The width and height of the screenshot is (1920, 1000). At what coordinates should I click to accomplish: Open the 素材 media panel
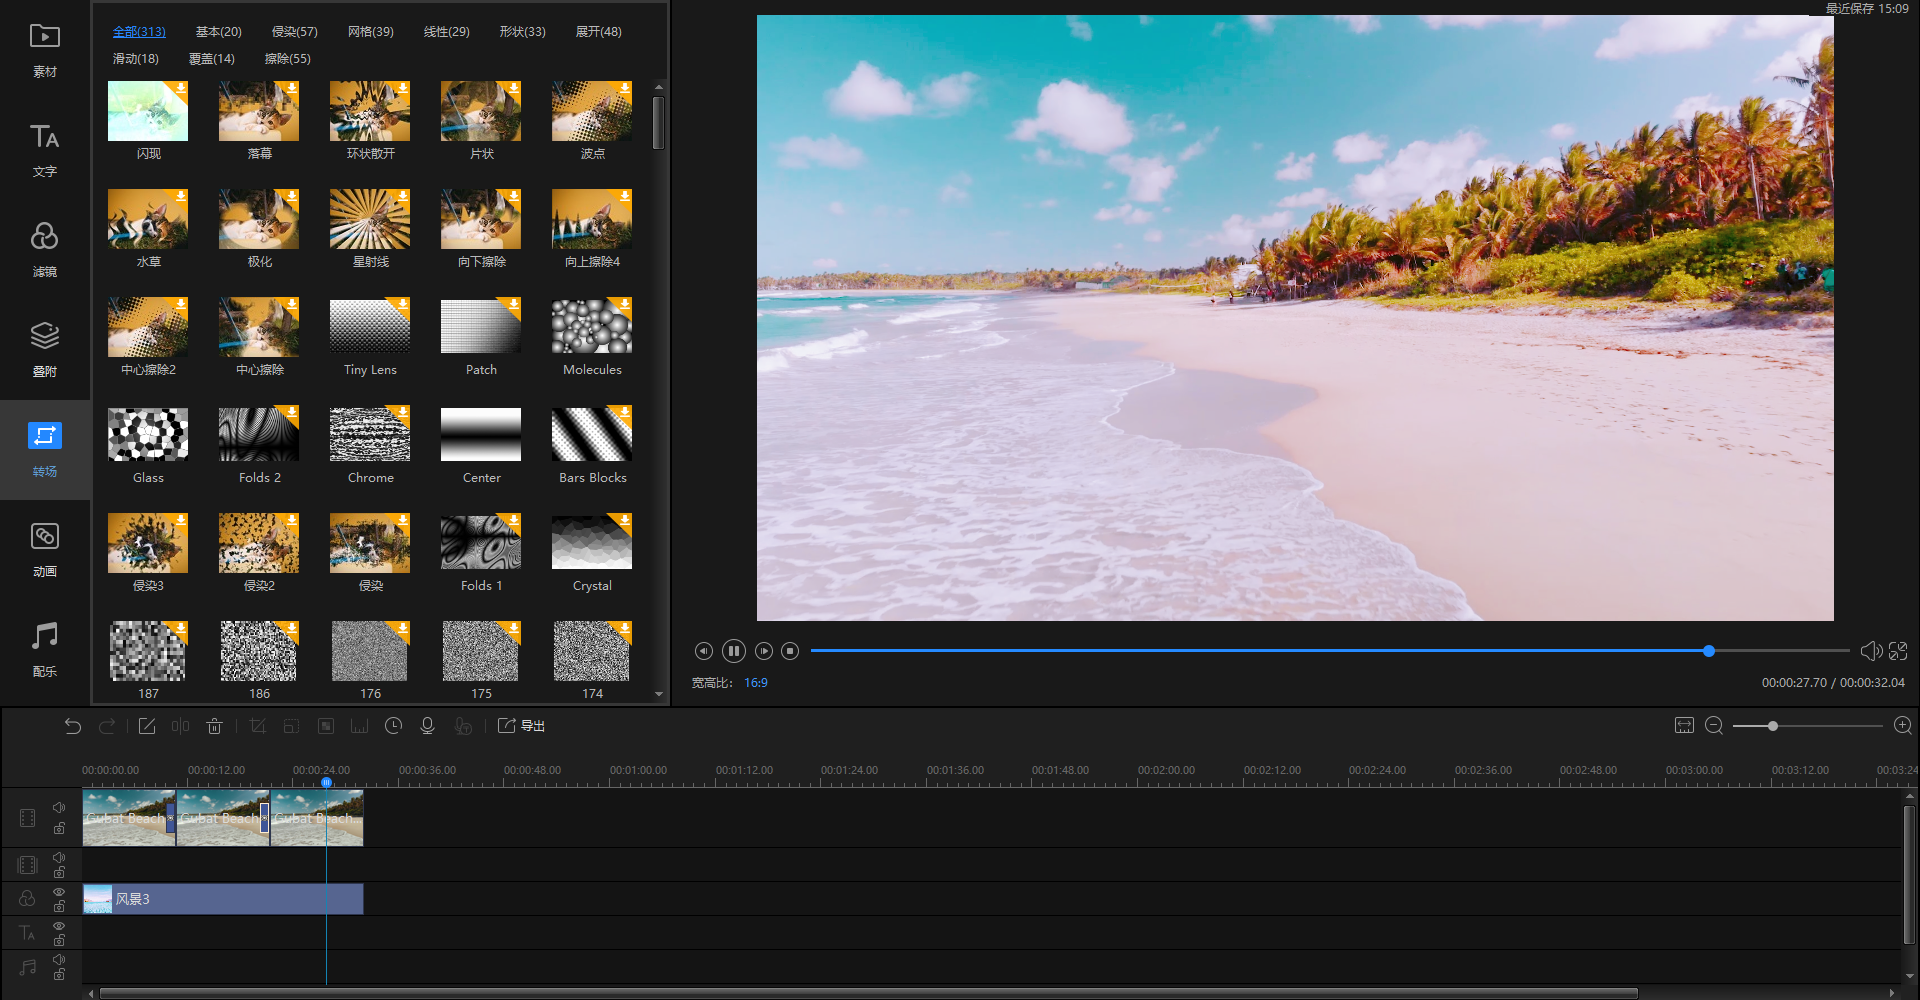coord(45,50)
